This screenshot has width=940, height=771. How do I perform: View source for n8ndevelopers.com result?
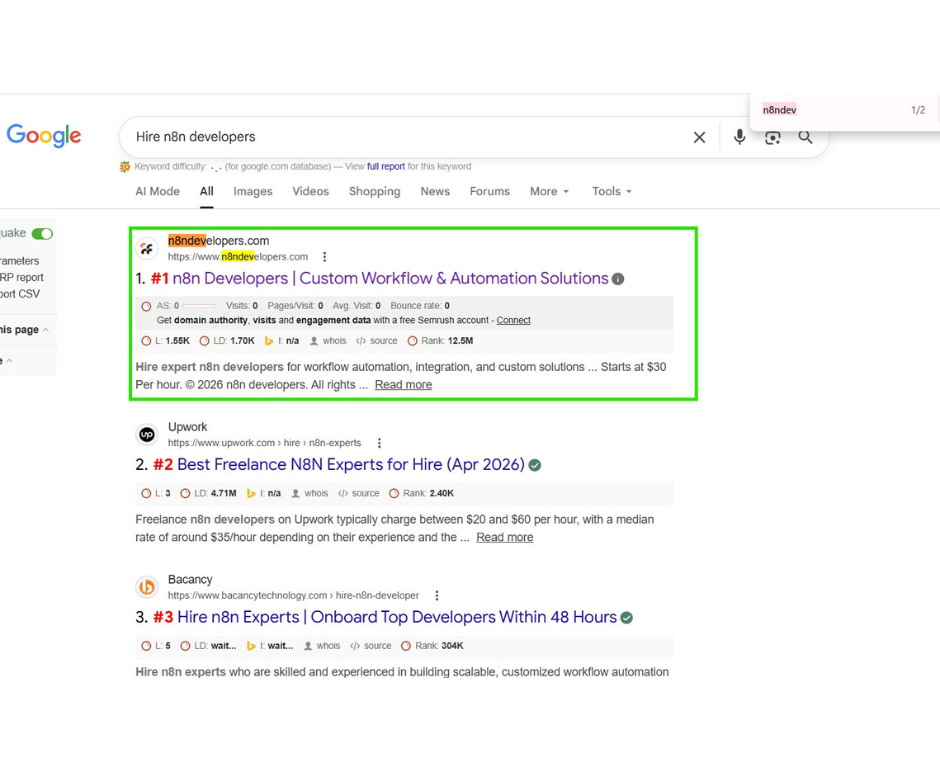(376, 341)
